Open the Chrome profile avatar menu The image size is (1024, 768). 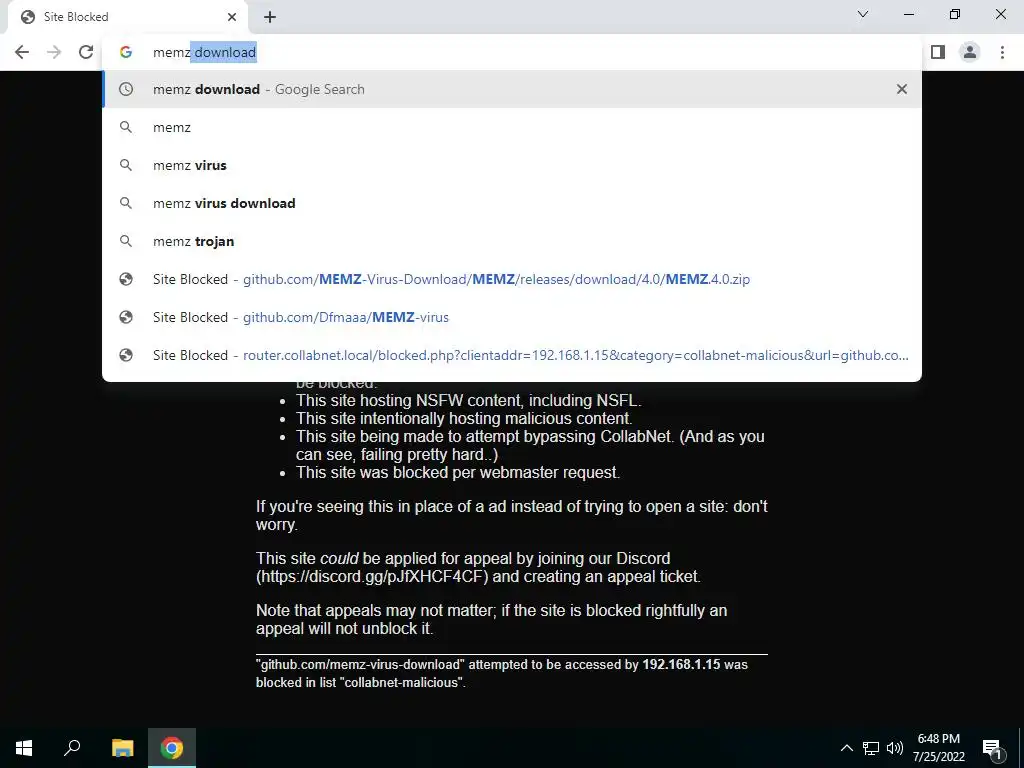[970, 52]
